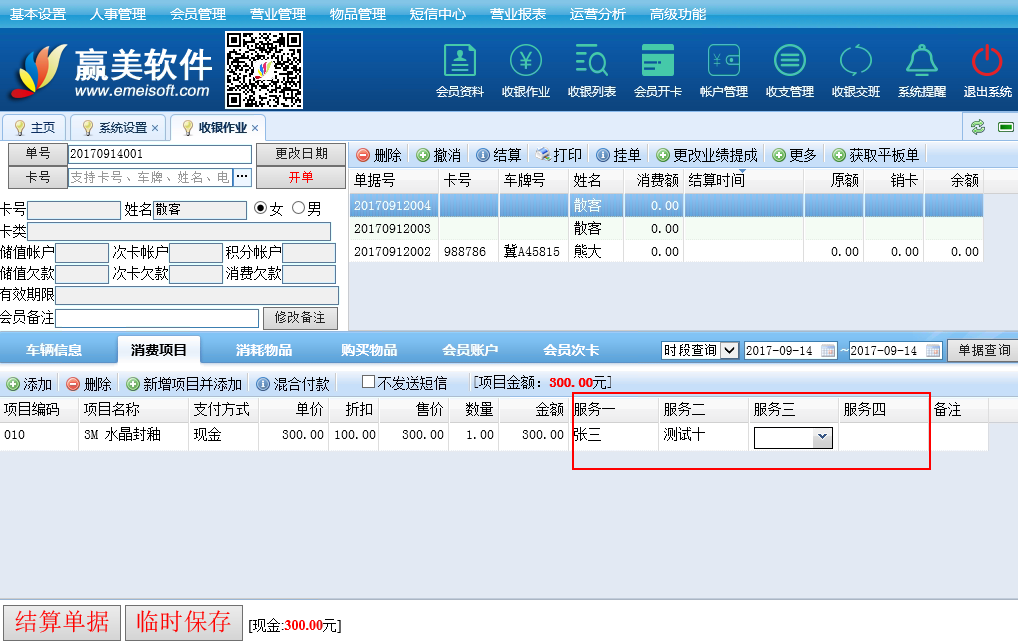Open the 时段查询 dropdown
The height and width of the screenshot is (642, 1018).
click(729, 351)
